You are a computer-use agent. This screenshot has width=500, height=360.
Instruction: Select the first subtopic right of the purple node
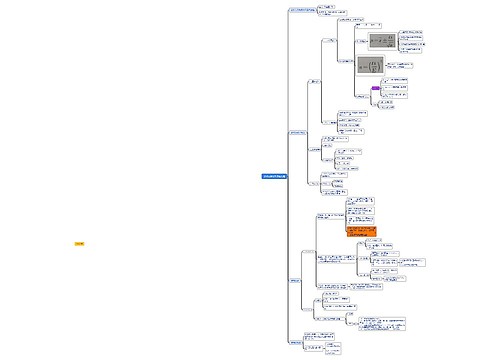click(x=395, y=81)
